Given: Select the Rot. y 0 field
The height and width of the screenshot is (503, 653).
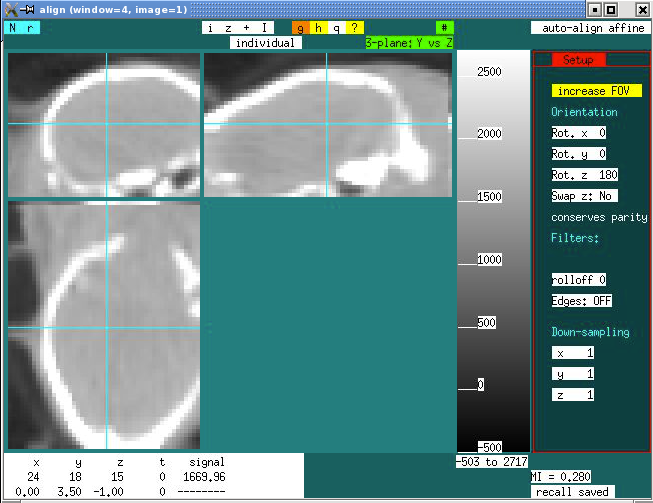Looking at the screenshot, I should point(578,154).
